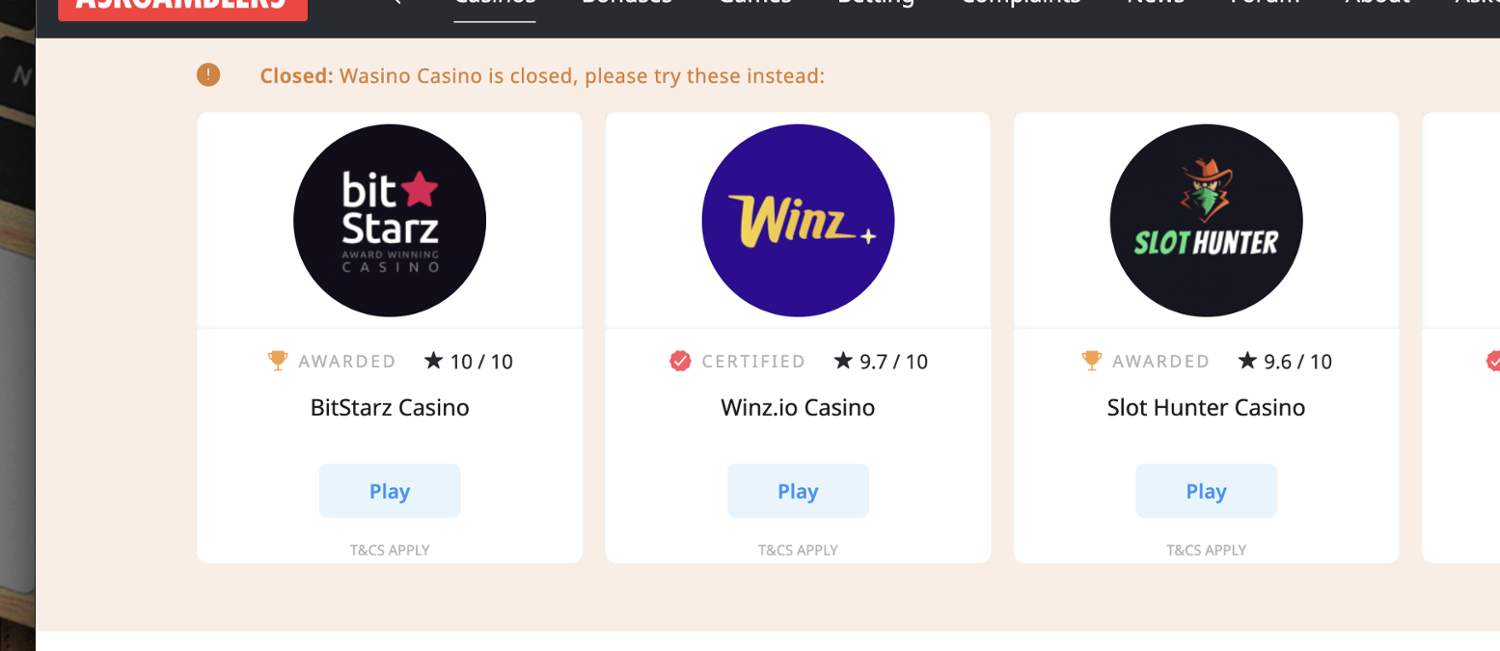Image resolution: width=1500 pixels, height=651 pixels.
Task: Open the Slot Hunter Casino title link
Action: pos(1206,408)
